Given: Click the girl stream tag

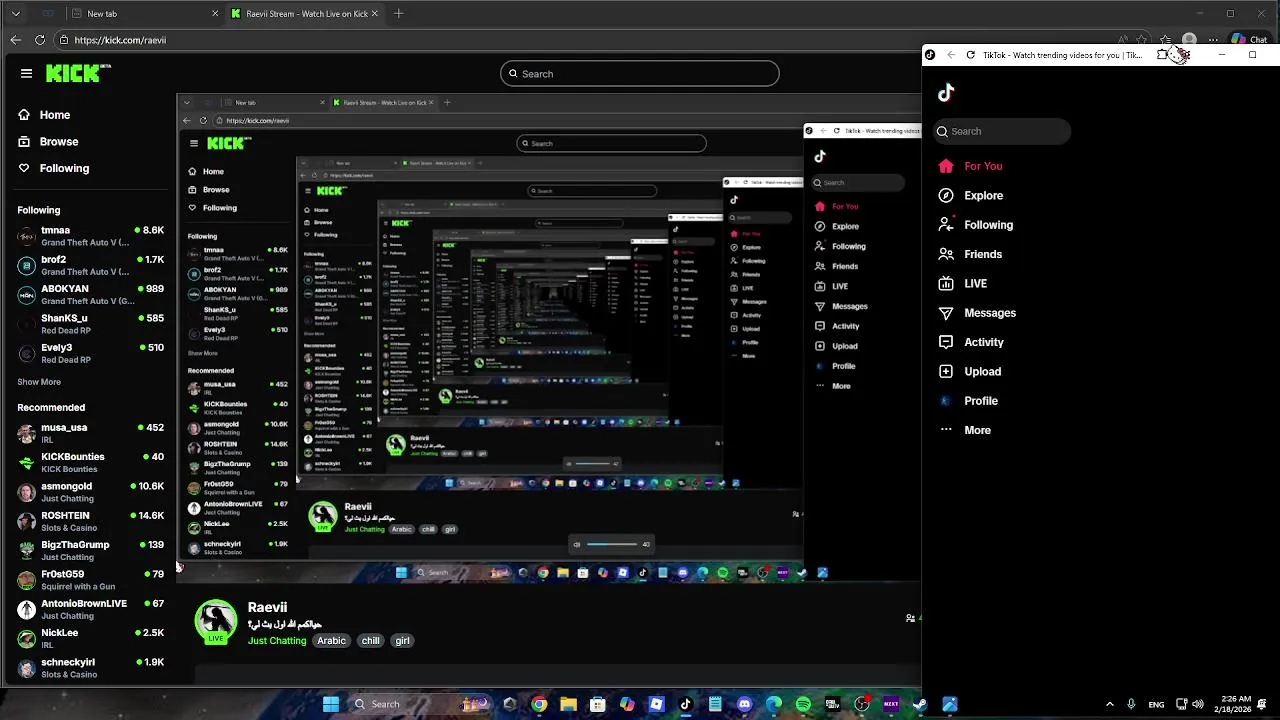Looking at the screenshot, I should click(402, 641).
